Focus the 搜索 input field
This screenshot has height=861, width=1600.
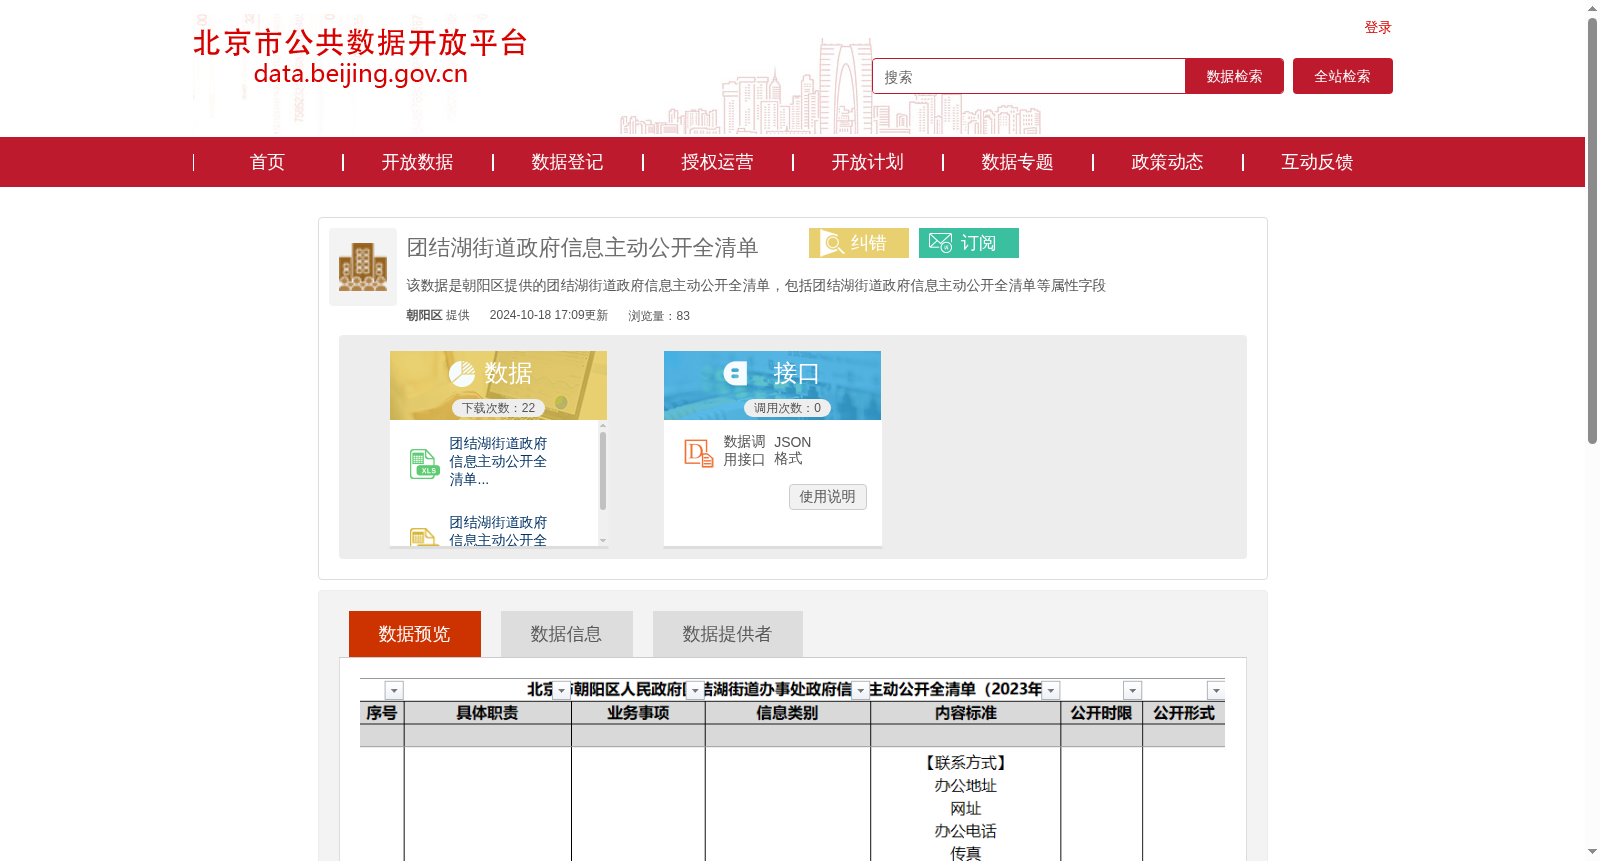[1029, 76]
